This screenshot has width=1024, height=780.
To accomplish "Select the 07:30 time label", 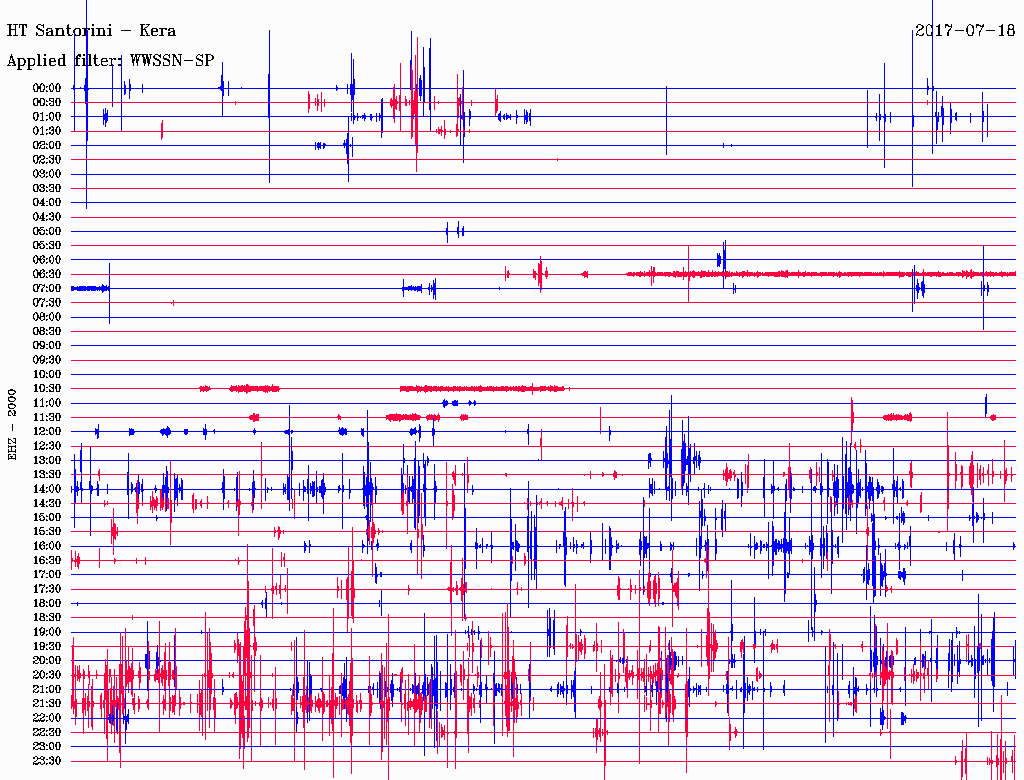I will tap(47, 303).
